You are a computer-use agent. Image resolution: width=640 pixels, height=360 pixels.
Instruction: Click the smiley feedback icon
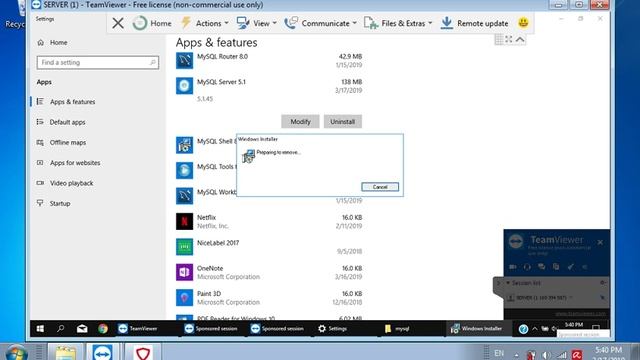pos(523,22)
